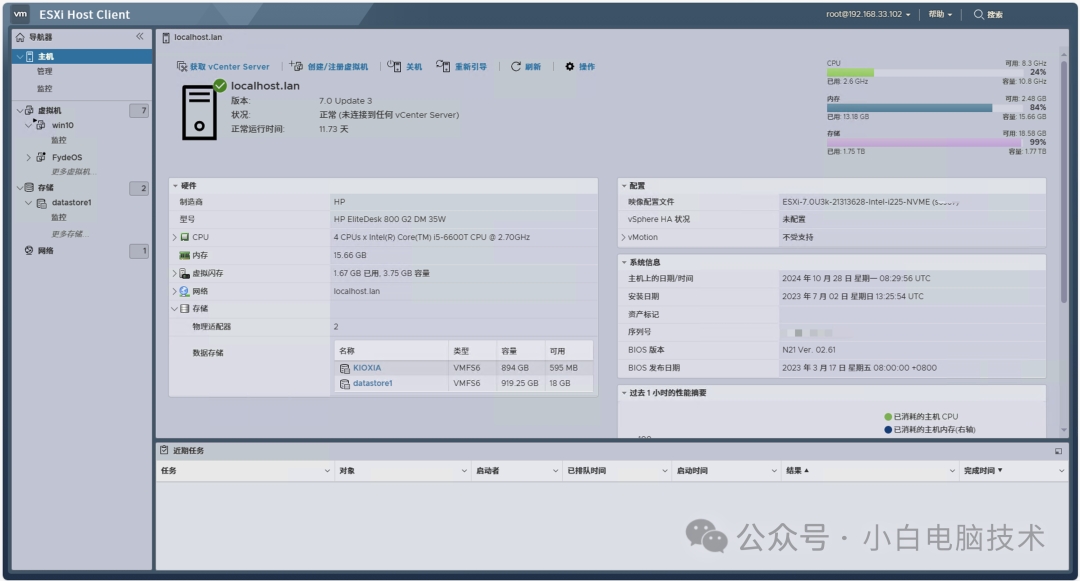Expand the vMotion configuration row
Screen dimensions: 1080x581
(623, 237)
